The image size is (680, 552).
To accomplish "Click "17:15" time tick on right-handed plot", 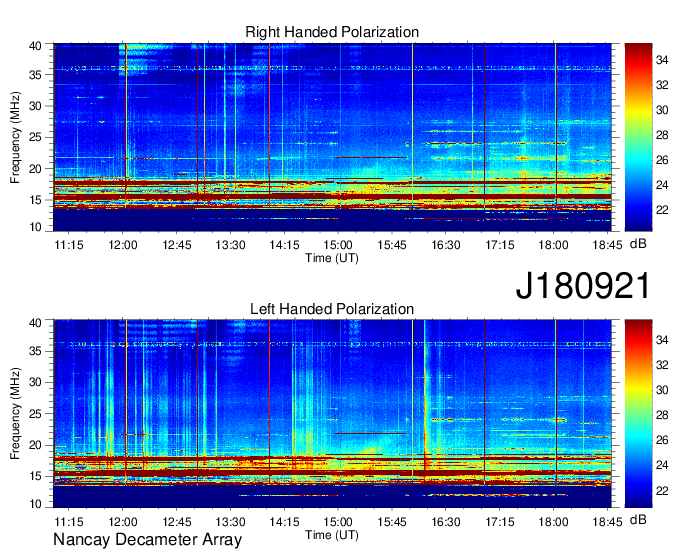I will [500, 245].
